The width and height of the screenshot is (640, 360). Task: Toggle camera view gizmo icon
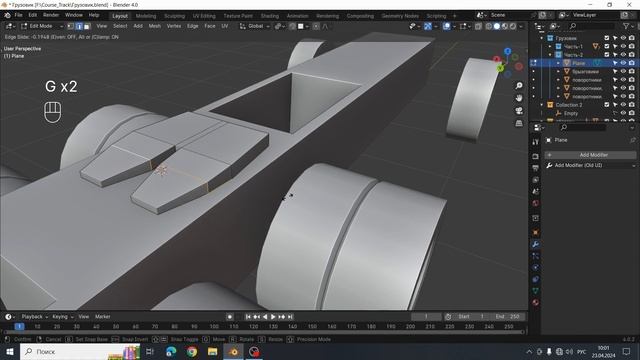[519, 111]
